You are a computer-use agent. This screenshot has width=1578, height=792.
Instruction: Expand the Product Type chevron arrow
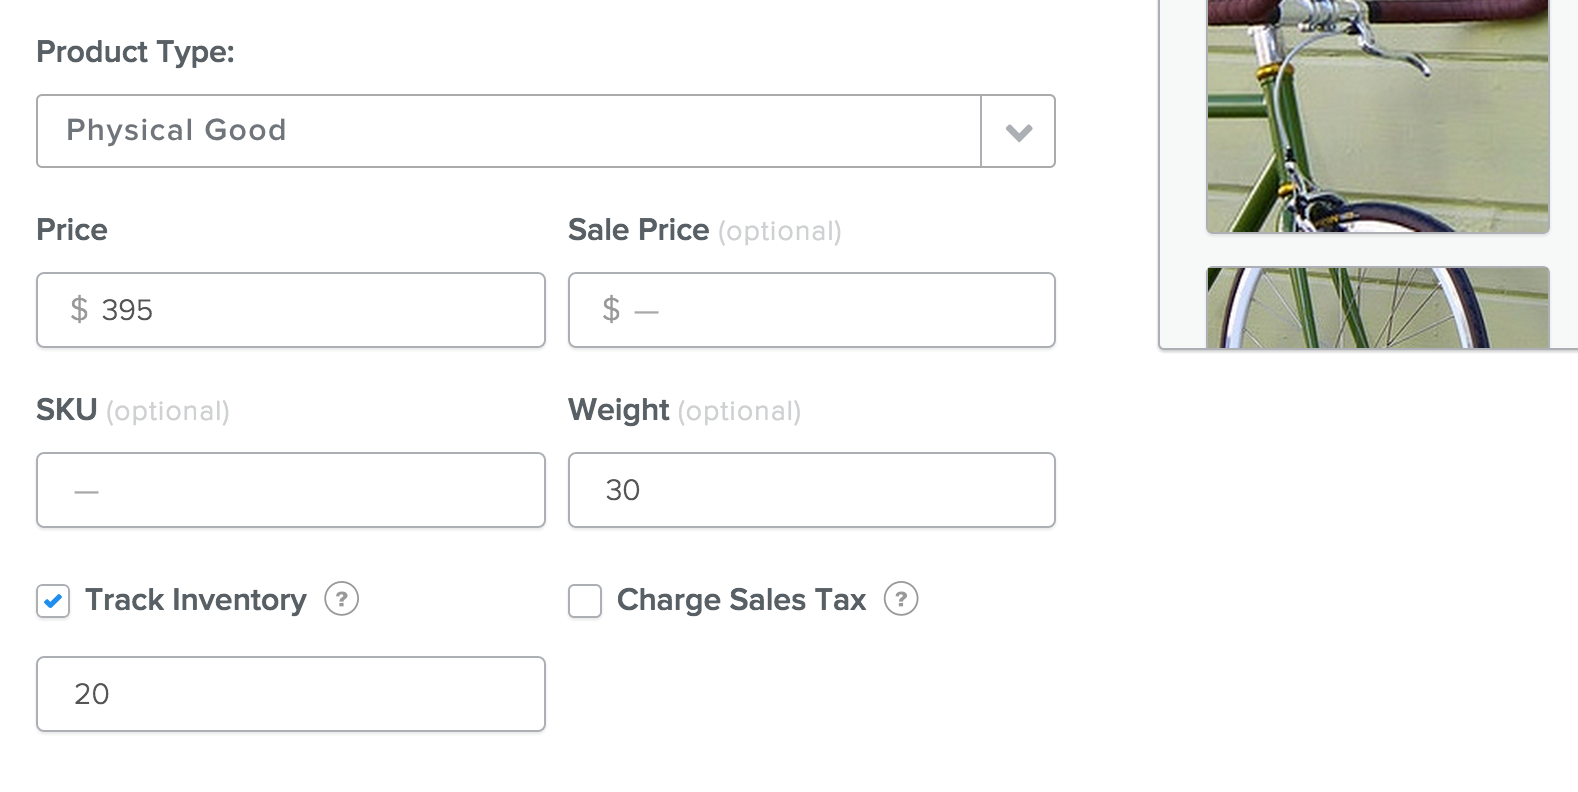coord(1018,132)
